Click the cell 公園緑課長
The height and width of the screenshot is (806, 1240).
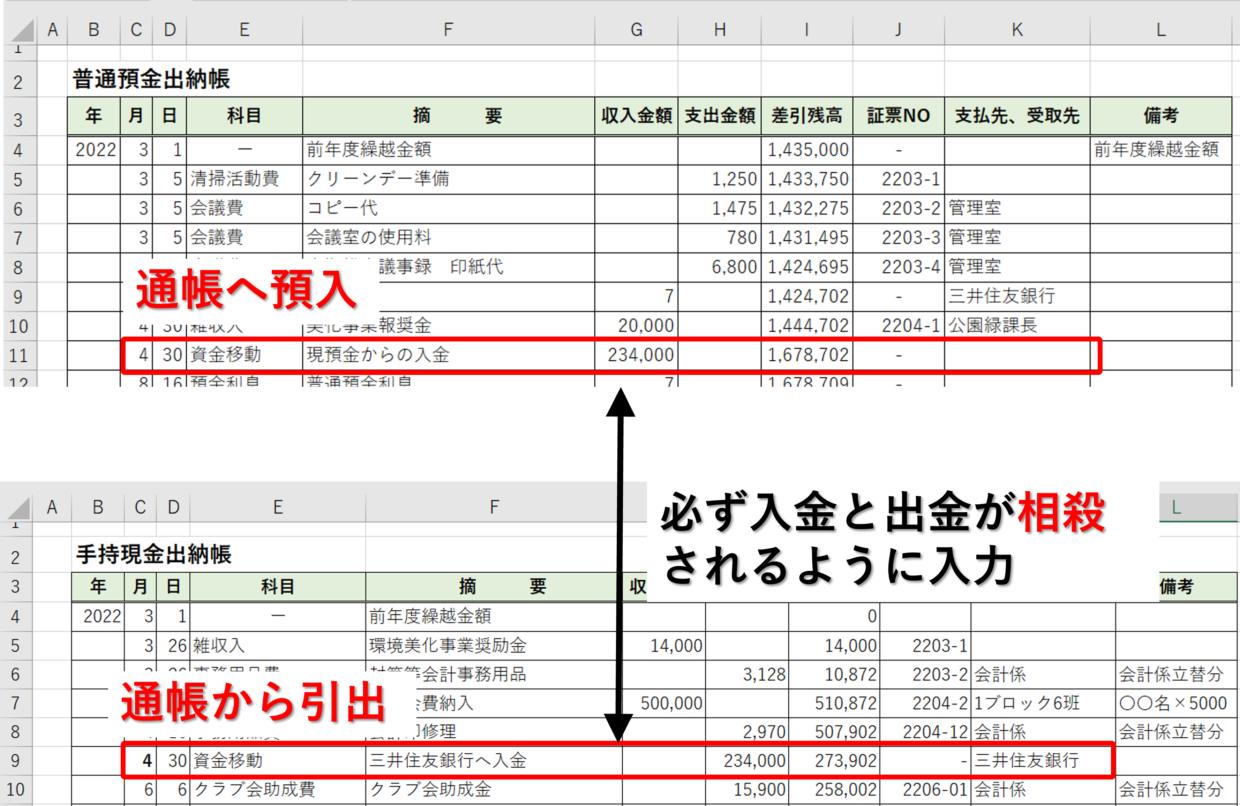(x=1017, y=325)
